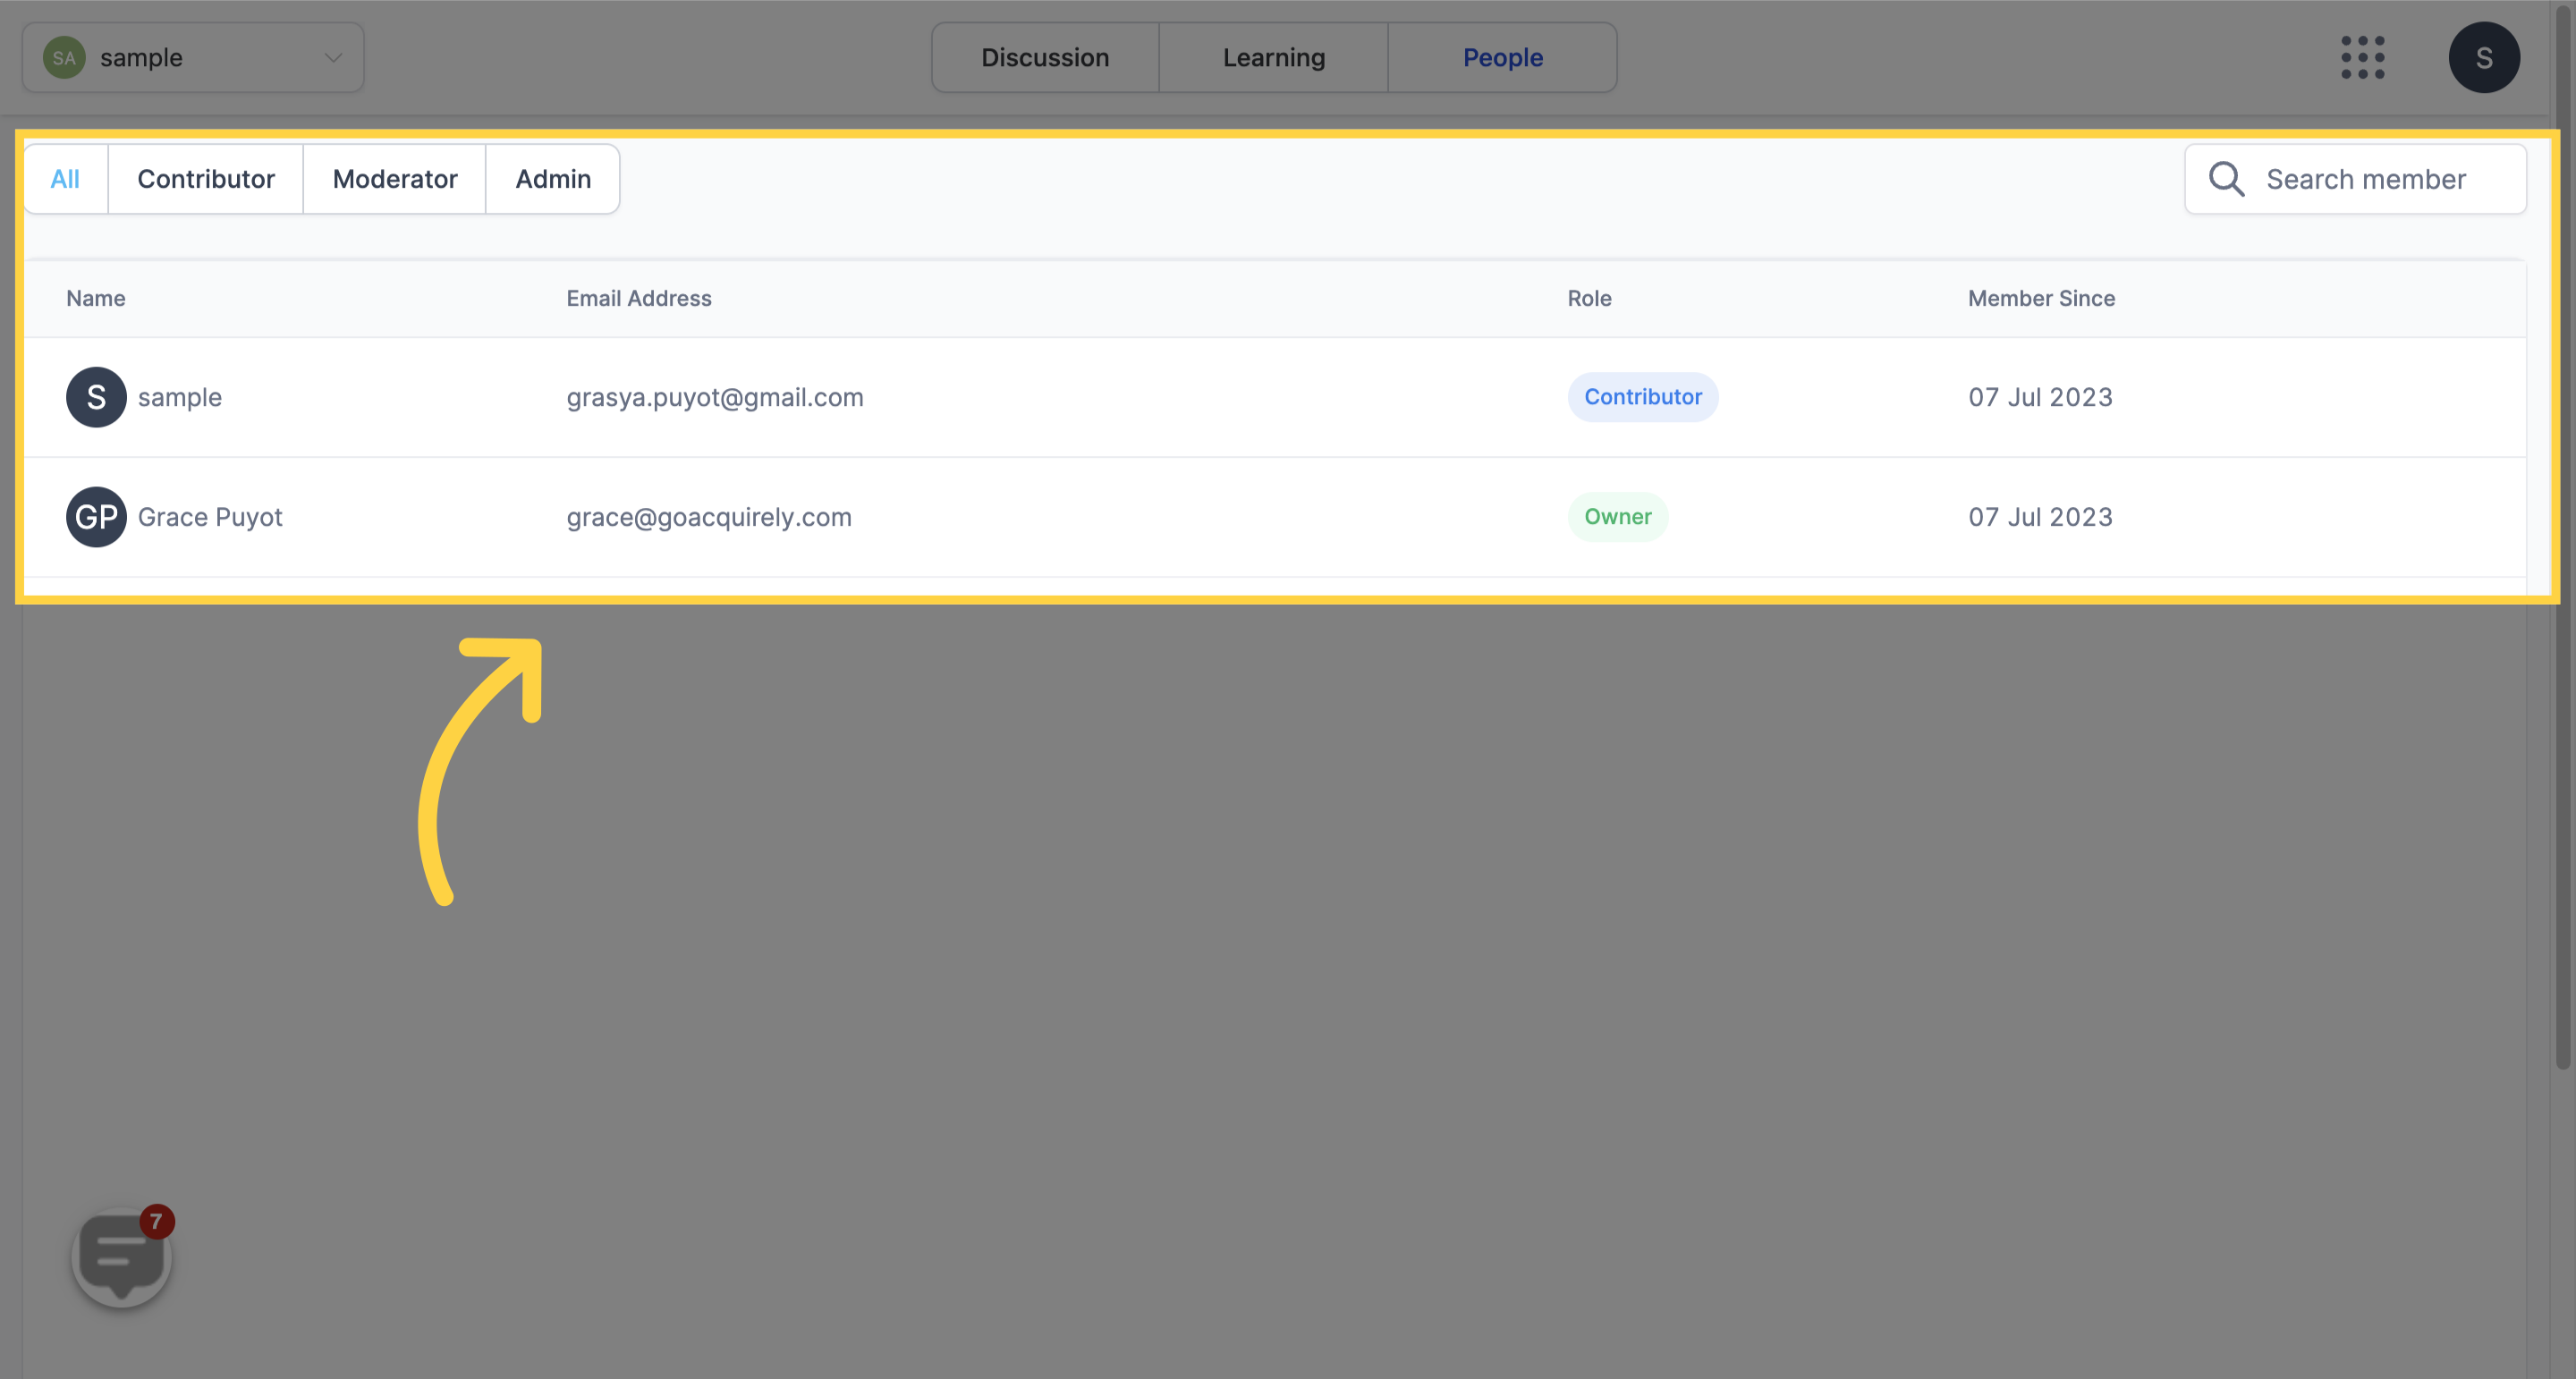The height and width of the screenshot is (1379, 2576).
Task: Click on sample member name row
Action: pyautogui.click(x=179, y=395)
